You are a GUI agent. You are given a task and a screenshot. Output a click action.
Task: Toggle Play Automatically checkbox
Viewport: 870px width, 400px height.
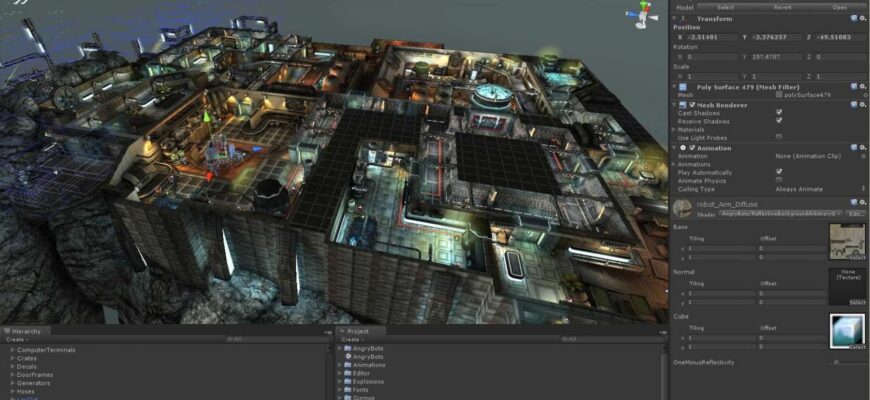(x=779, y=173)
